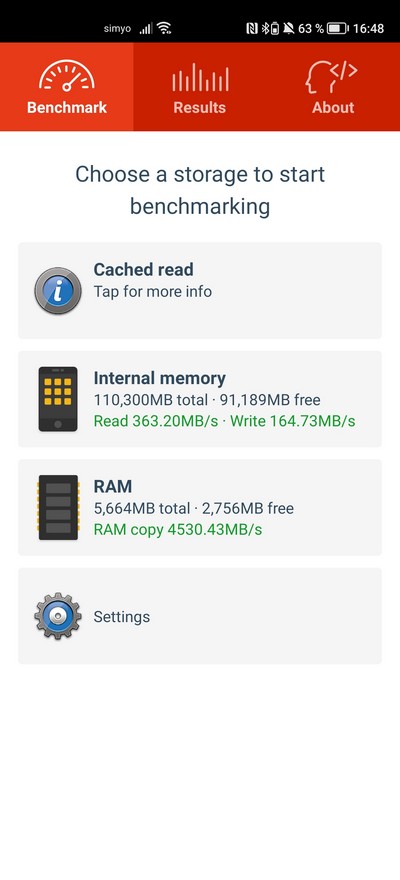Tap the Bluetooth status bar icon
The width and height of the screenshot is (400, 880).
[265, 28]
